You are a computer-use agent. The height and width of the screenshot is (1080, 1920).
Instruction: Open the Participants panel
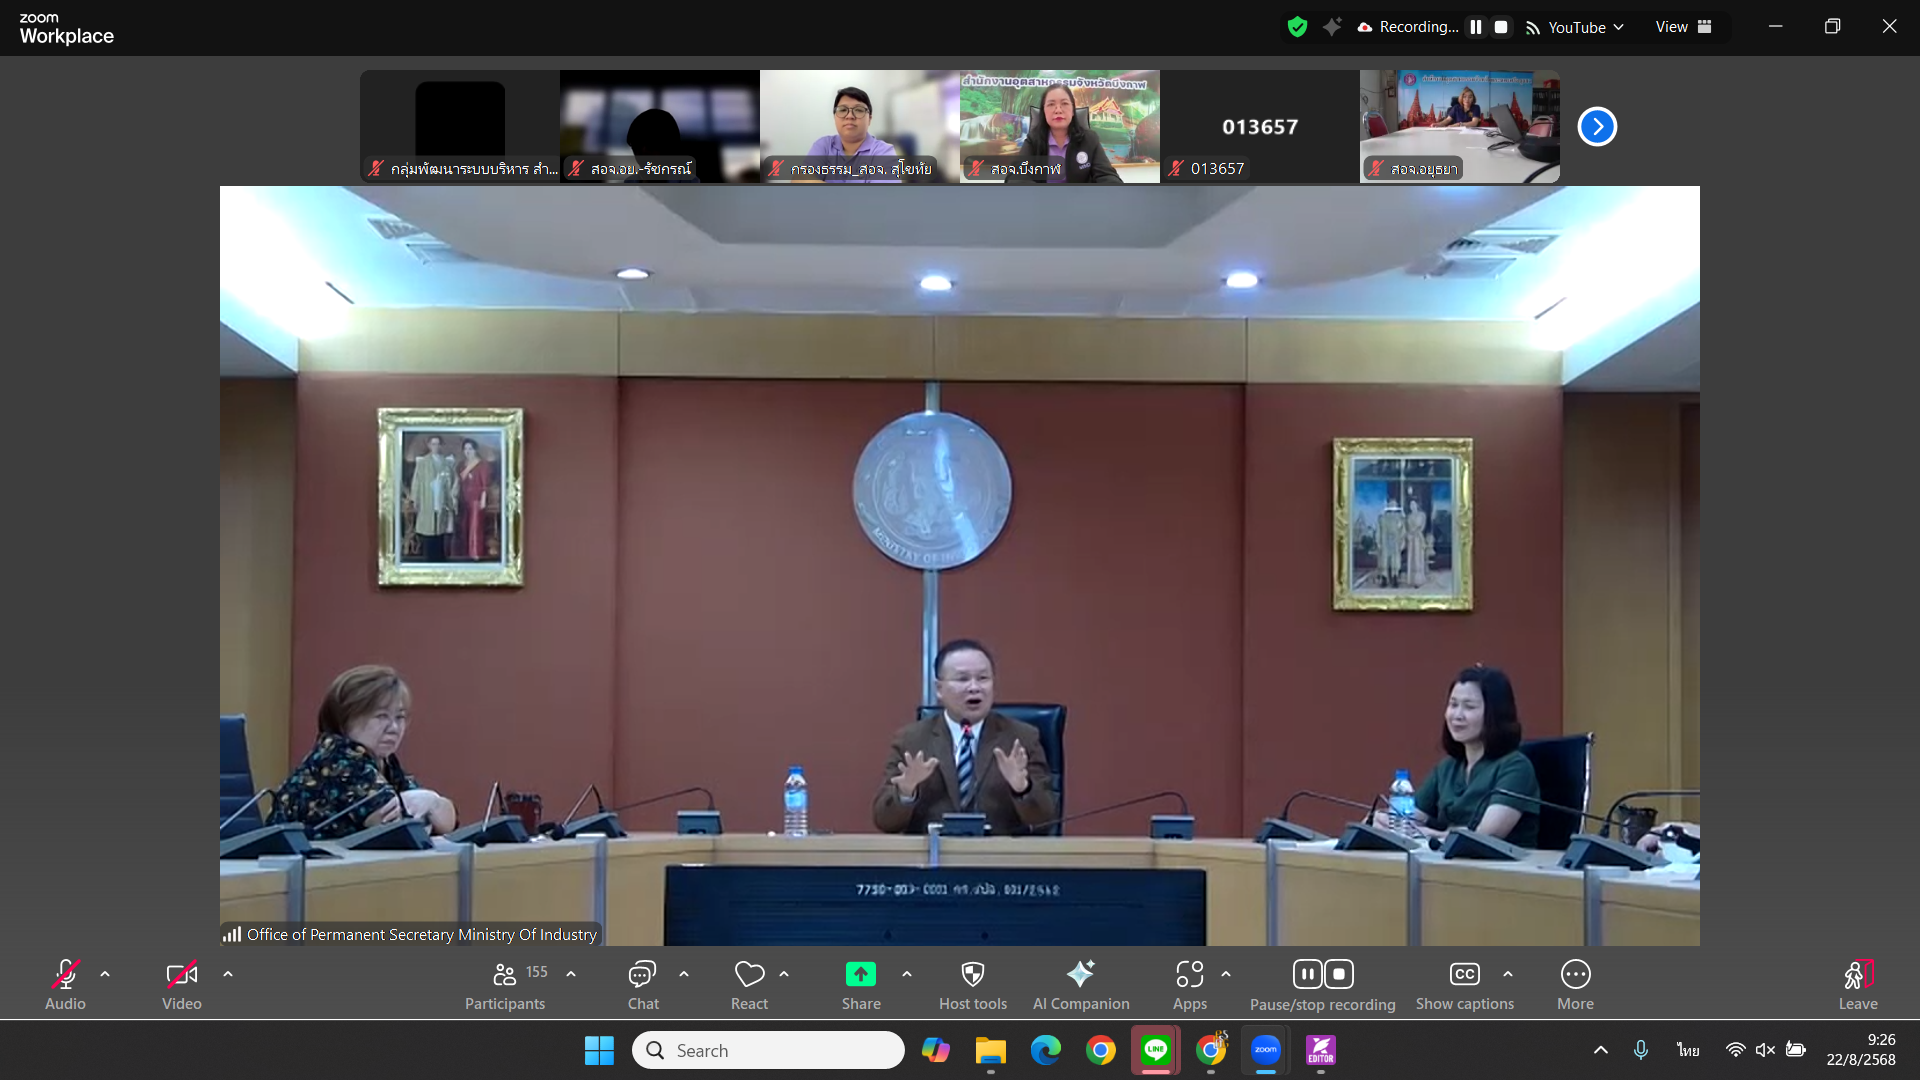coord(505,985)
